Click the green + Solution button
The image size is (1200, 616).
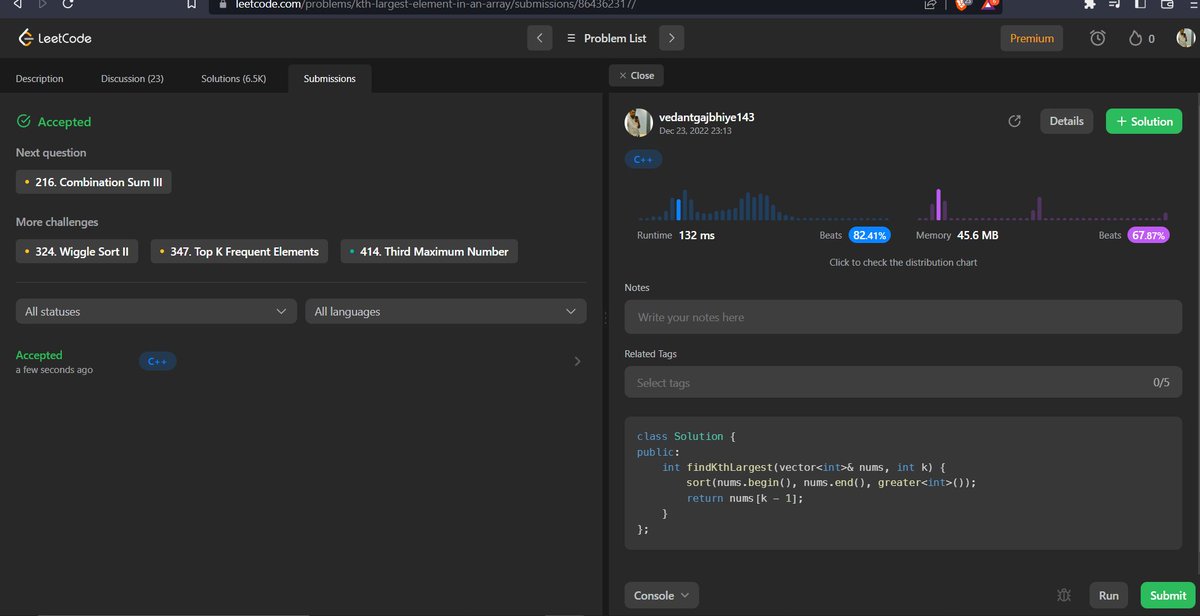(x=1144, y=121)
